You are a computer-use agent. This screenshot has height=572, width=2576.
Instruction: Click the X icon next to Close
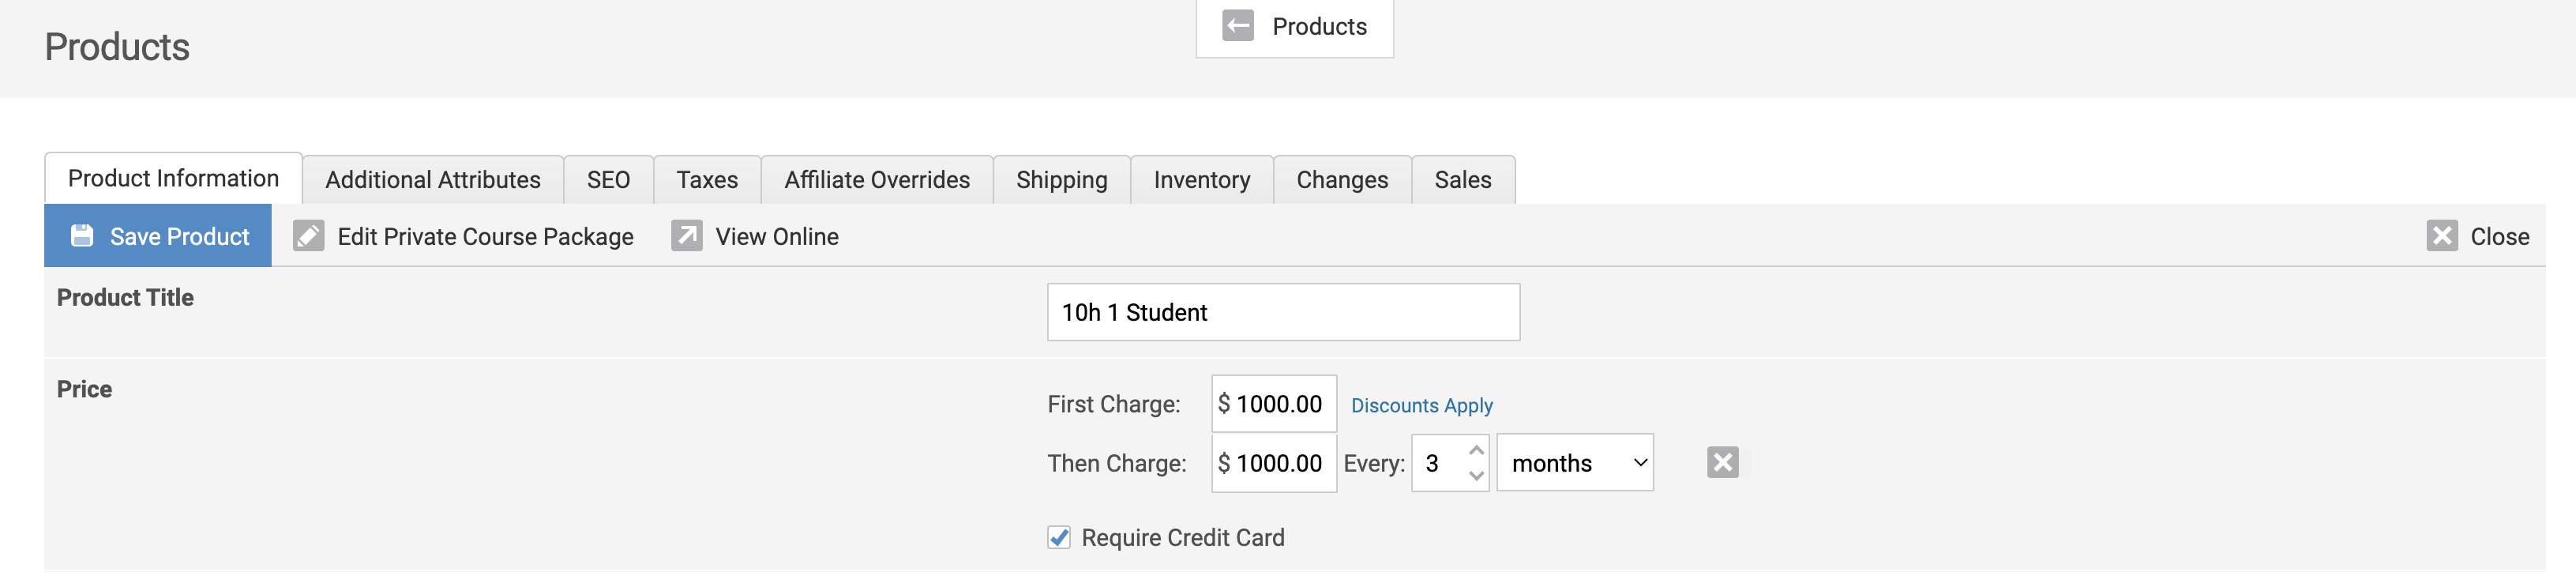2441,236
